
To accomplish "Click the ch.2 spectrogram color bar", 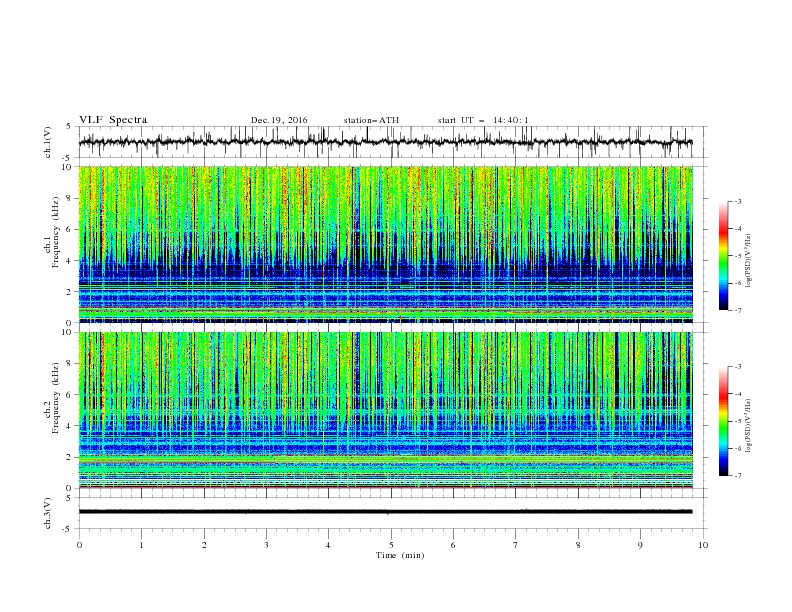I will coord(724,421).
